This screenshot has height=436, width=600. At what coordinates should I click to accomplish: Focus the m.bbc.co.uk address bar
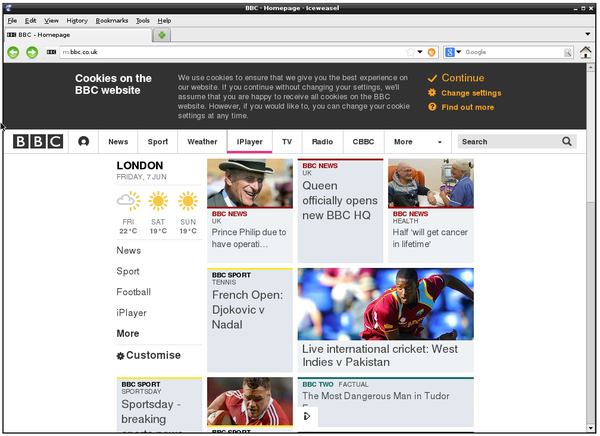pos(233,52)
